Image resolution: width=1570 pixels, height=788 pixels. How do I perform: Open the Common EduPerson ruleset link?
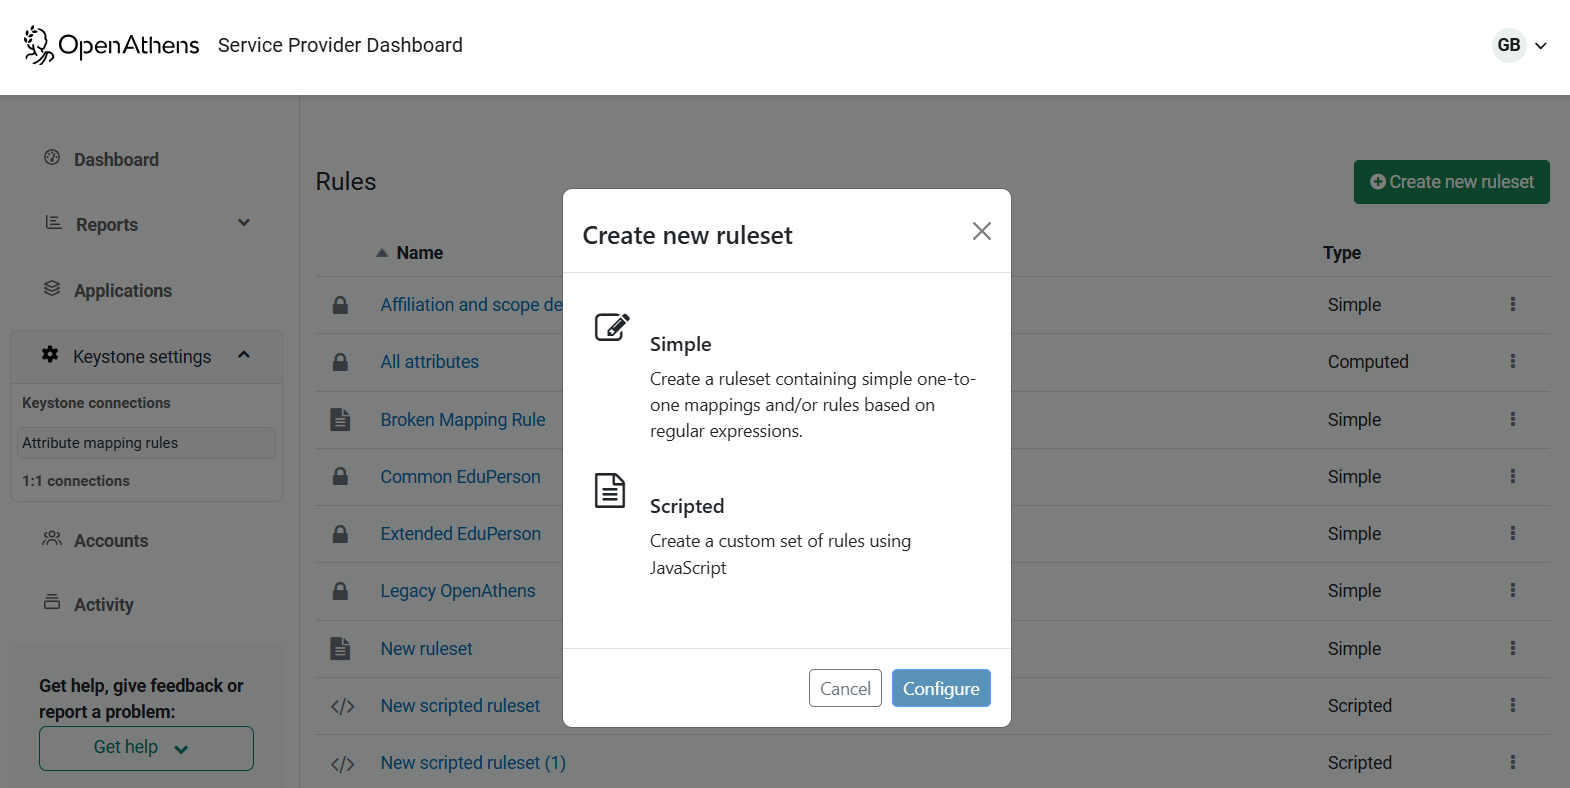pyautogui.click(x=460, y=477)
